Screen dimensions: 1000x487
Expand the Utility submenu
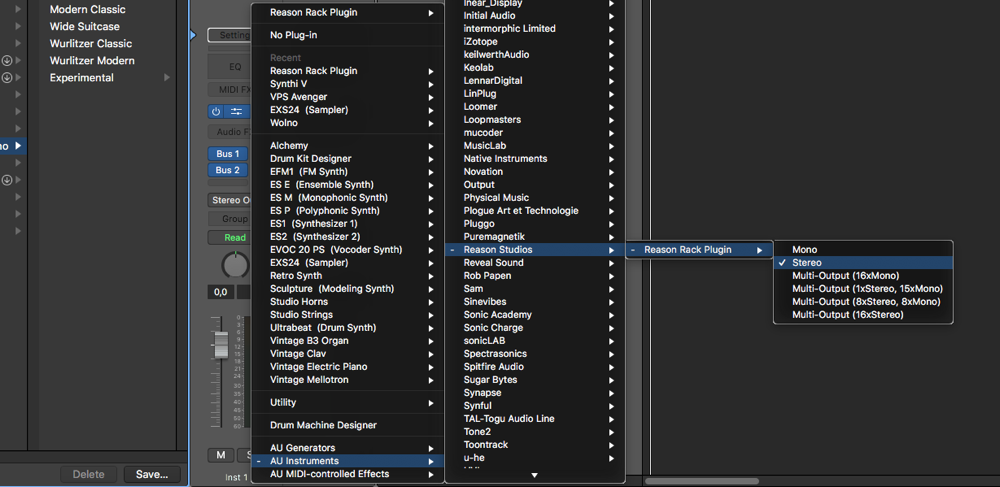[x=348, y=403]
